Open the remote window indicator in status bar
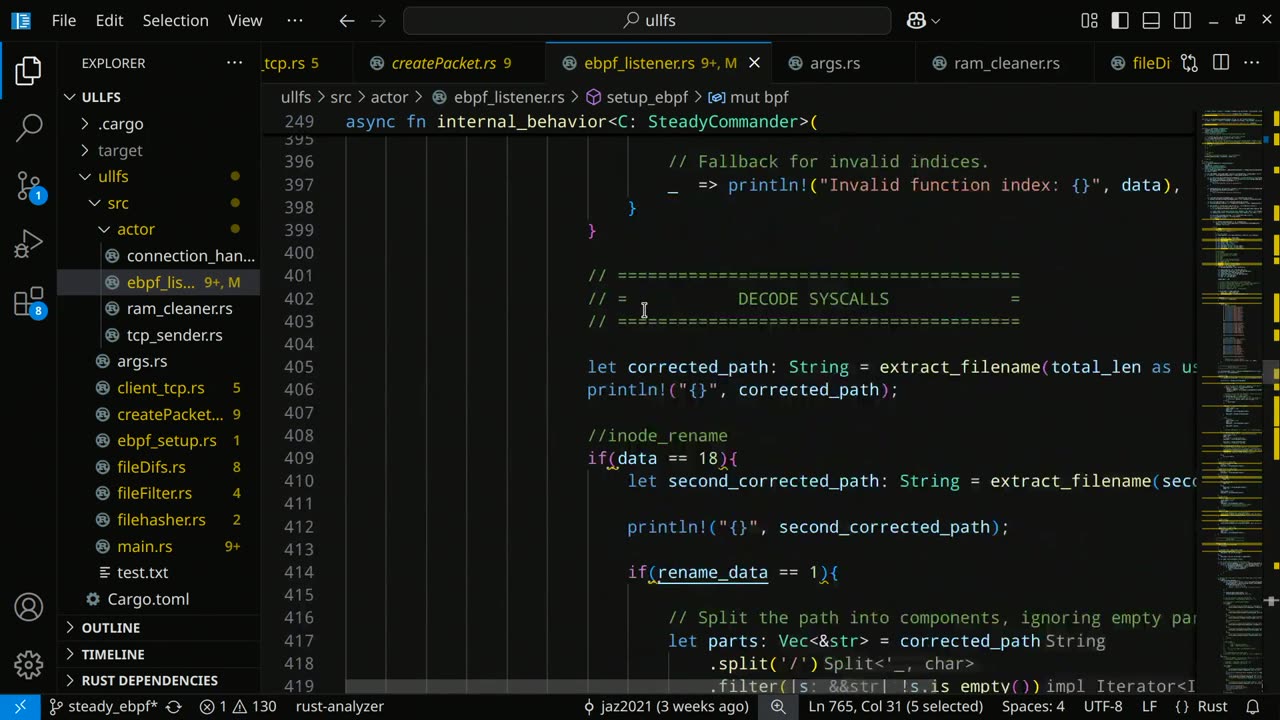The image size is (1280, 720). pyautogui.click(x=20, y=706)
